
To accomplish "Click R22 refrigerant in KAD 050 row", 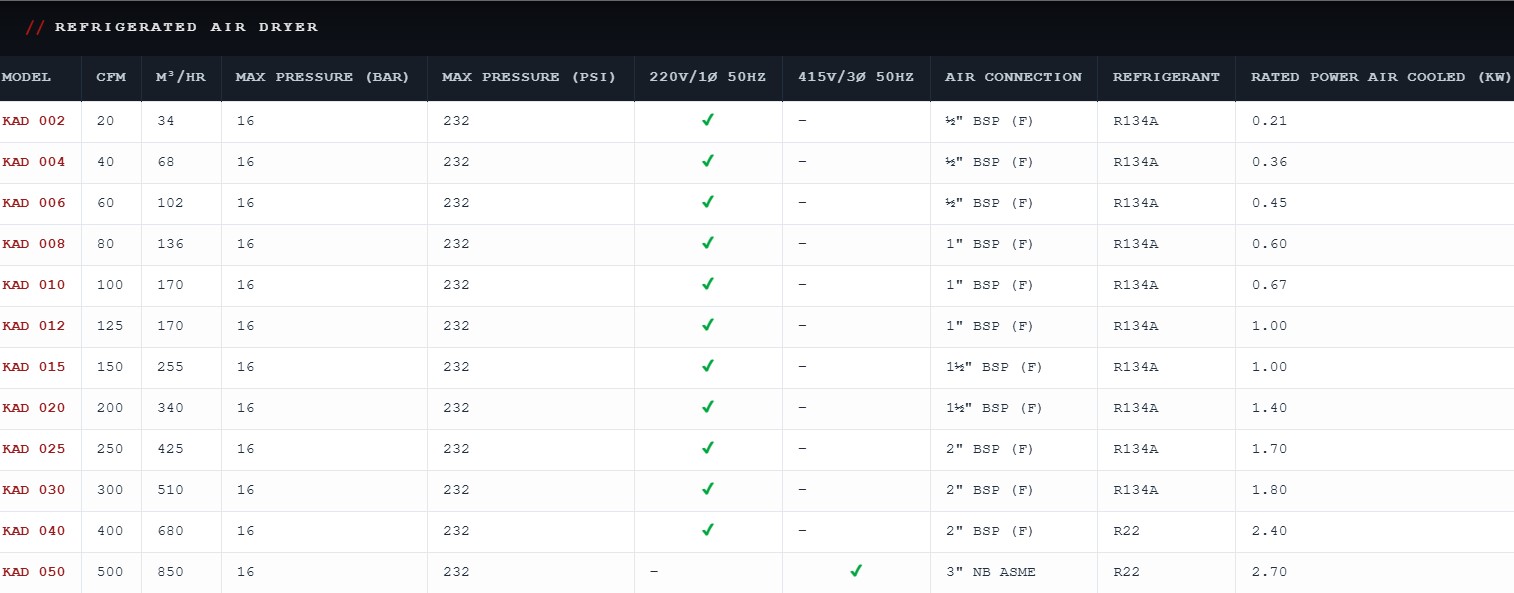I will point(1126,572).
